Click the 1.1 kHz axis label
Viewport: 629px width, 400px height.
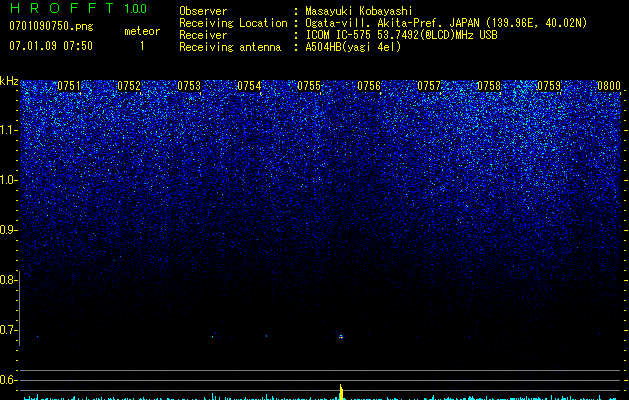(x=9, y=130)
